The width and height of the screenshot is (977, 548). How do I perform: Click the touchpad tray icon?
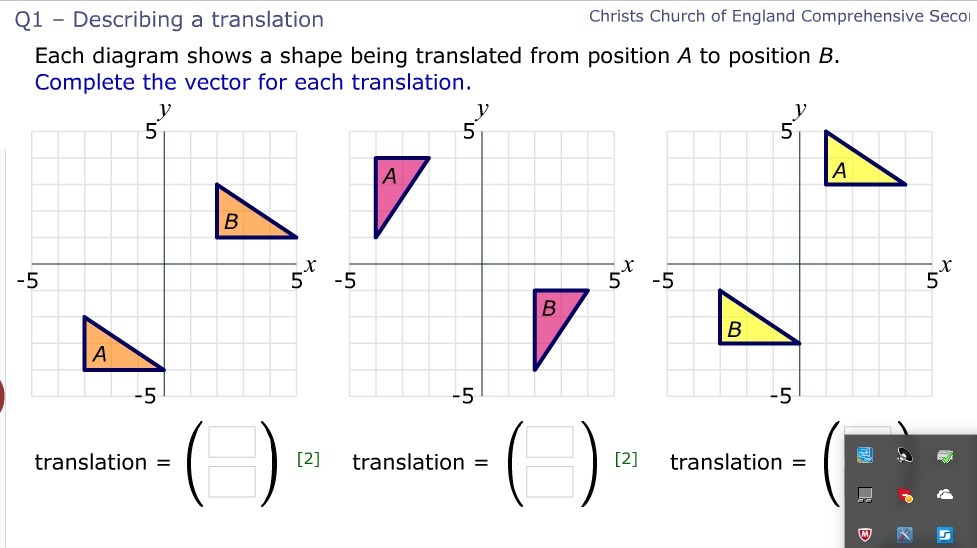pos(865,495)
